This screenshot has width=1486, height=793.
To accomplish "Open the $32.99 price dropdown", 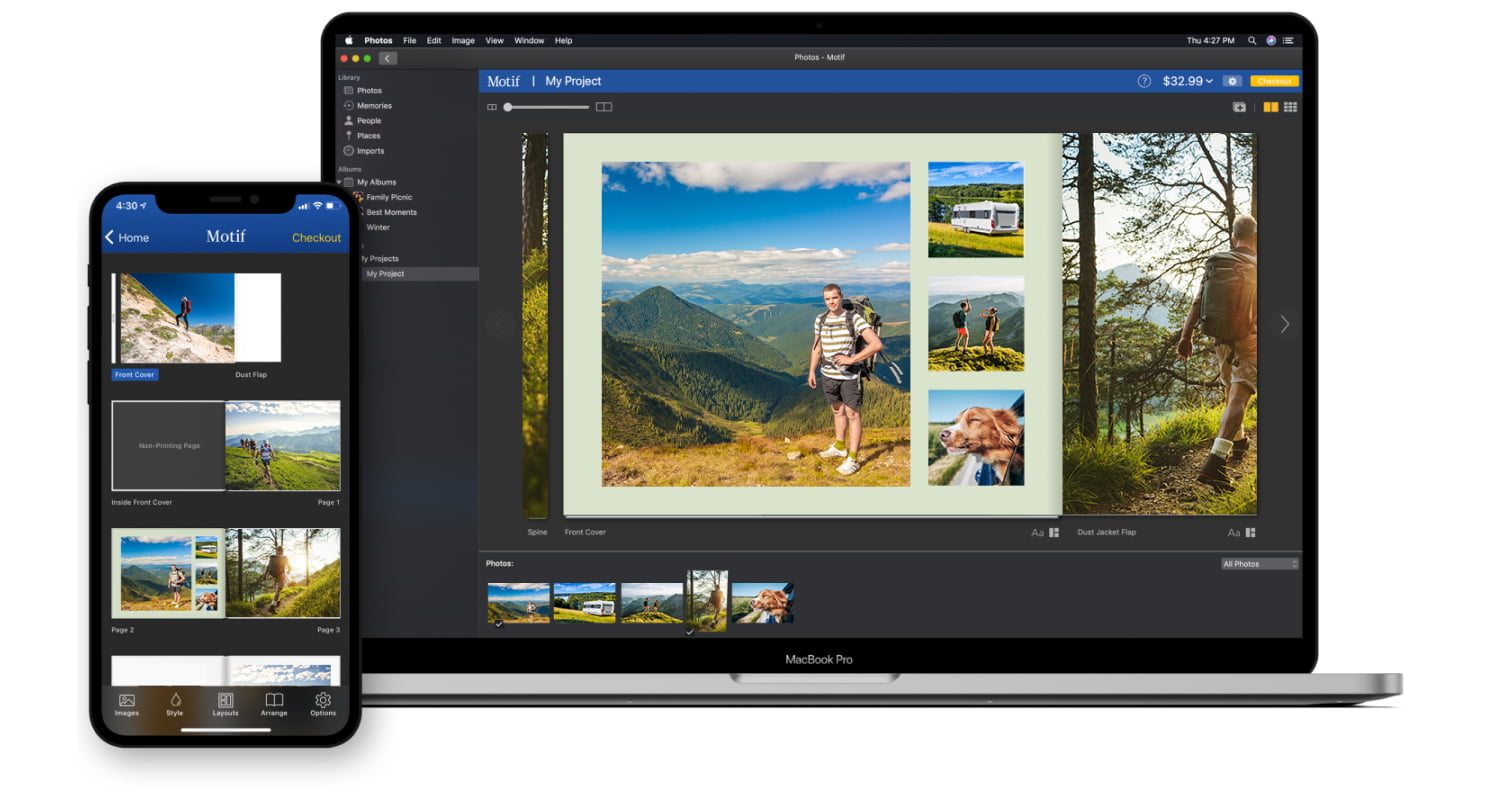I will (1187, 81).
